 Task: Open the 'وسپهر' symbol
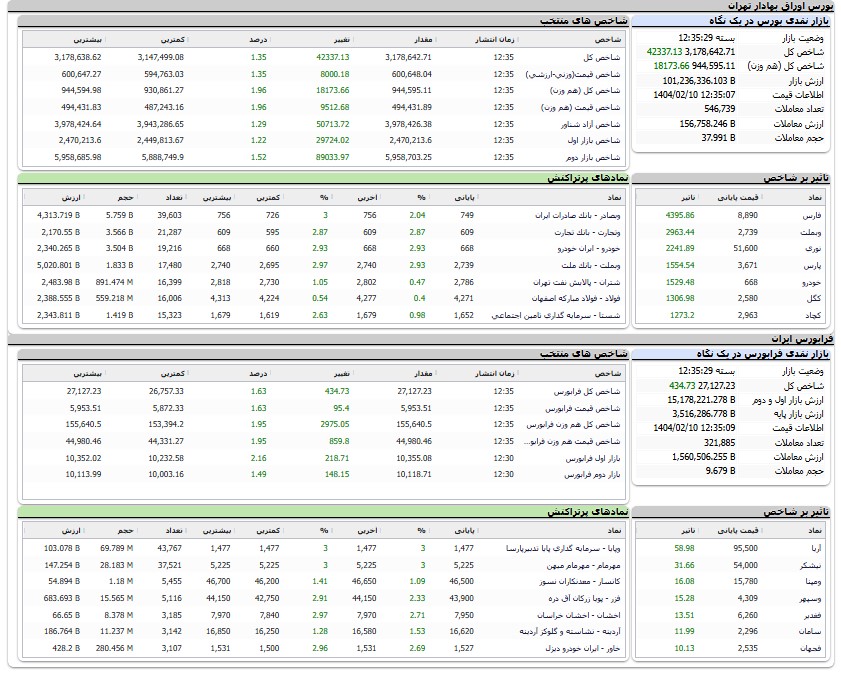[x=810, y=598]
